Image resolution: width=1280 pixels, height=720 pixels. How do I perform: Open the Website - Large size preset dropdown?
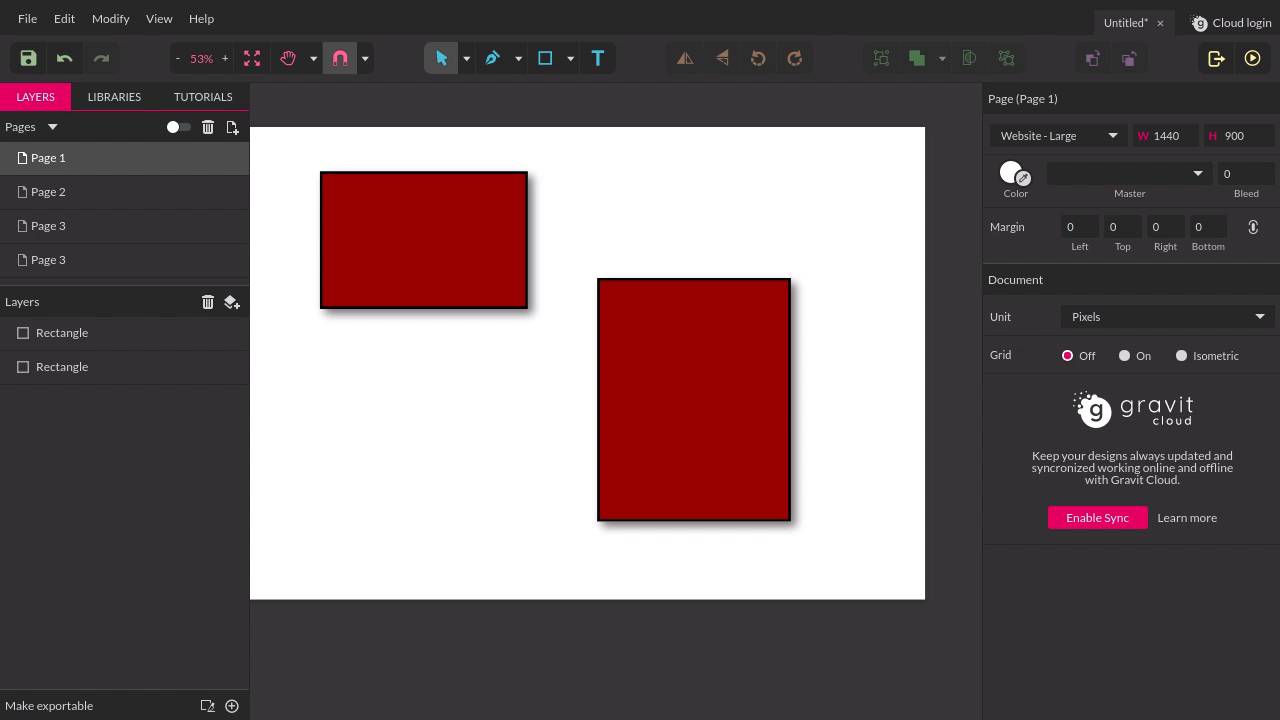pyautogui.click(x=1058, y=136)
